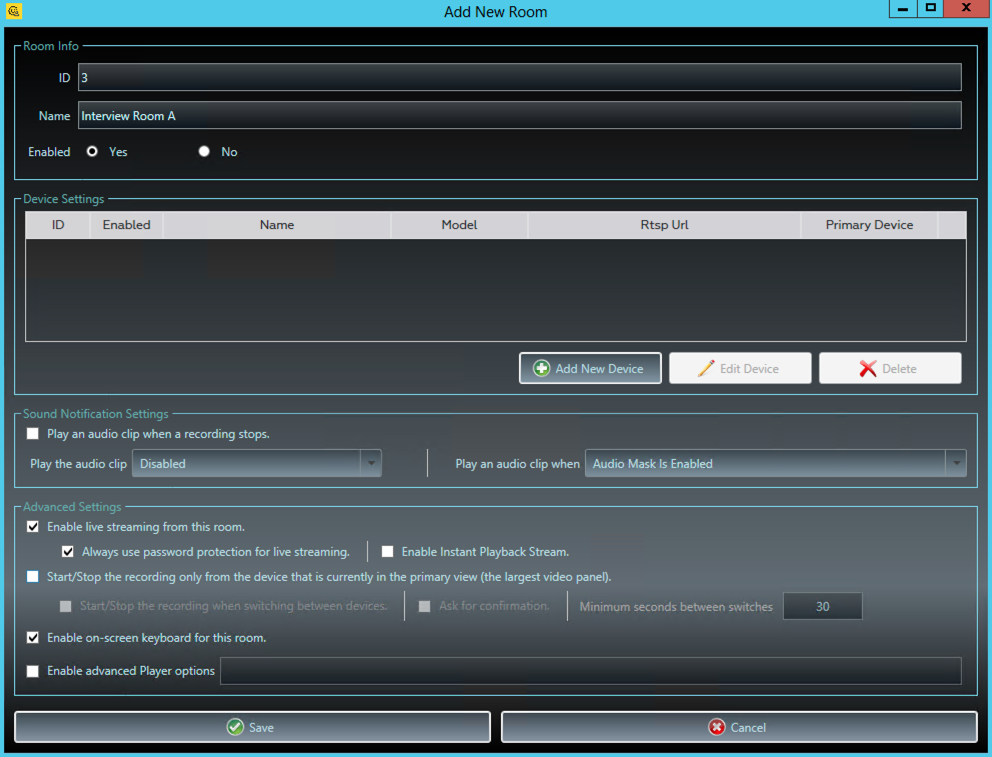Sort devices by Name column header
The width and height of the screenshot is (992, 757).
click(x=276, y=225)
